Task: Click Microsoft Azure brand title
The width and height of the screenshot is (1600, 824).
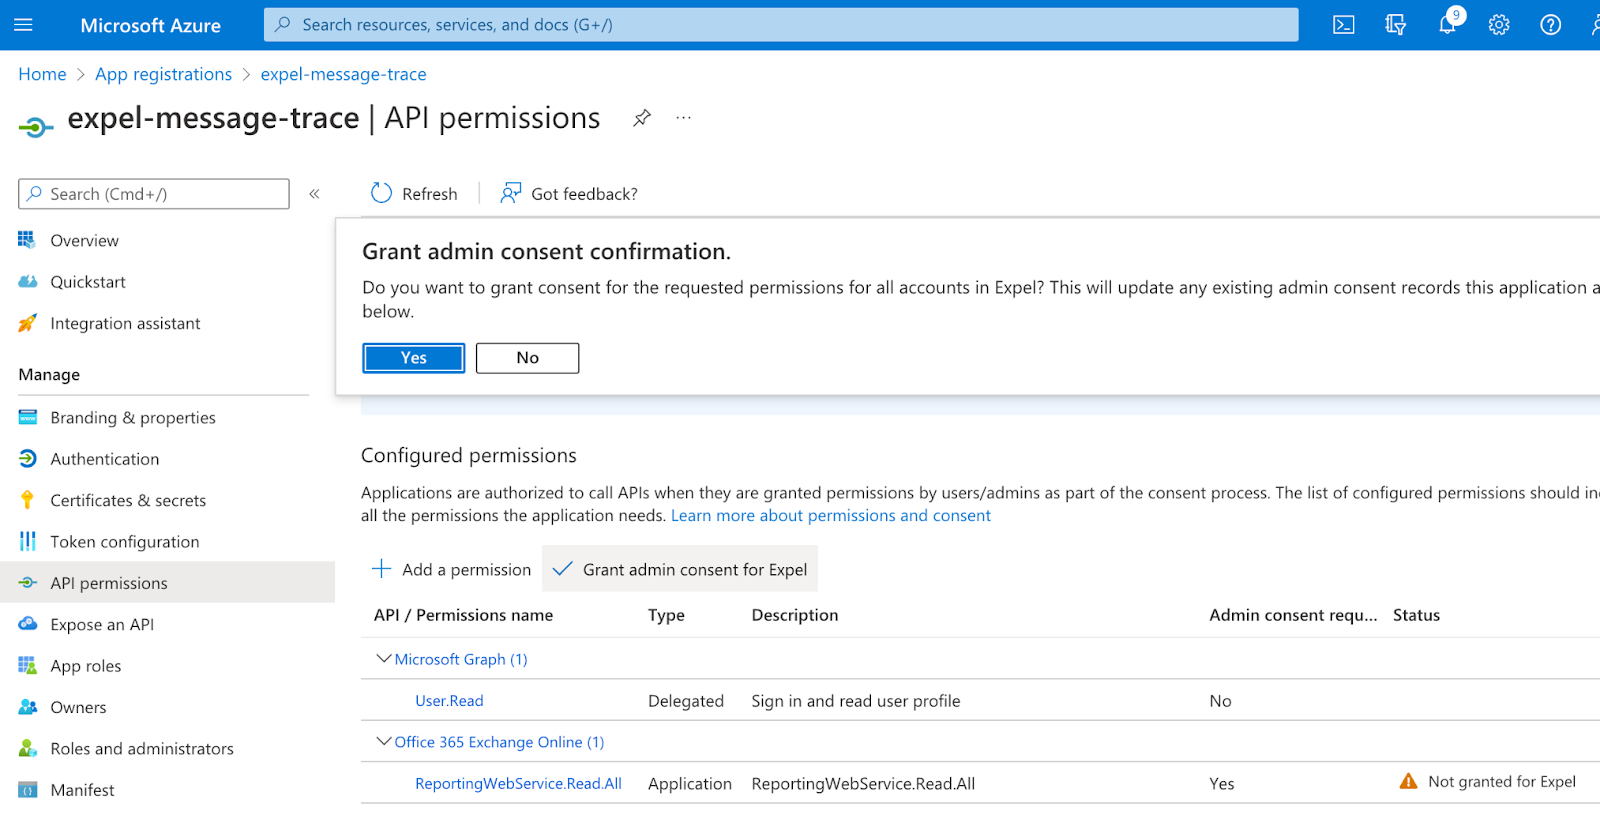Action: [x=150, y=25]
